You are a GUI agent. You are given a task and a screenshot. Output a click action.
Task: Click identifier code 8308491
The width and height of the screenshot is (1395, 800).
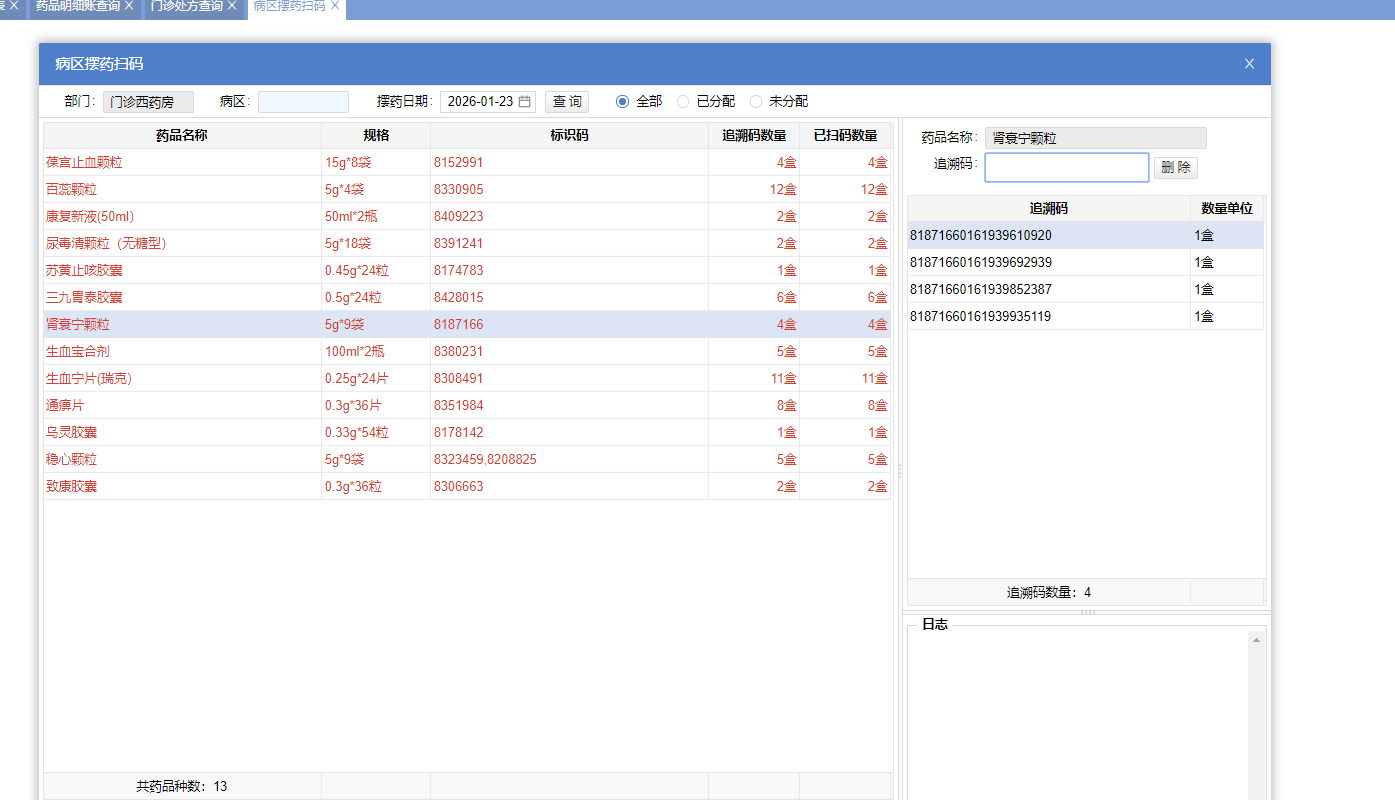point(458,378)
